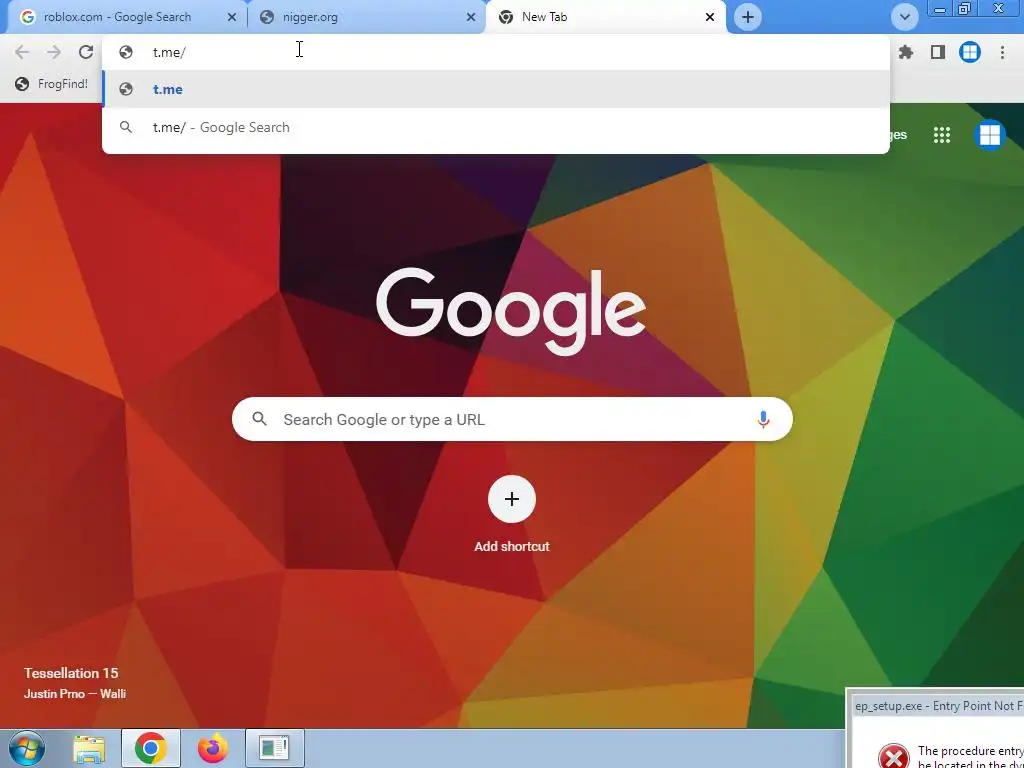Screen dimensions: 1024x768
Task: Click the globe icon beside t.me suggestion
Action: (x=126, y=89)
